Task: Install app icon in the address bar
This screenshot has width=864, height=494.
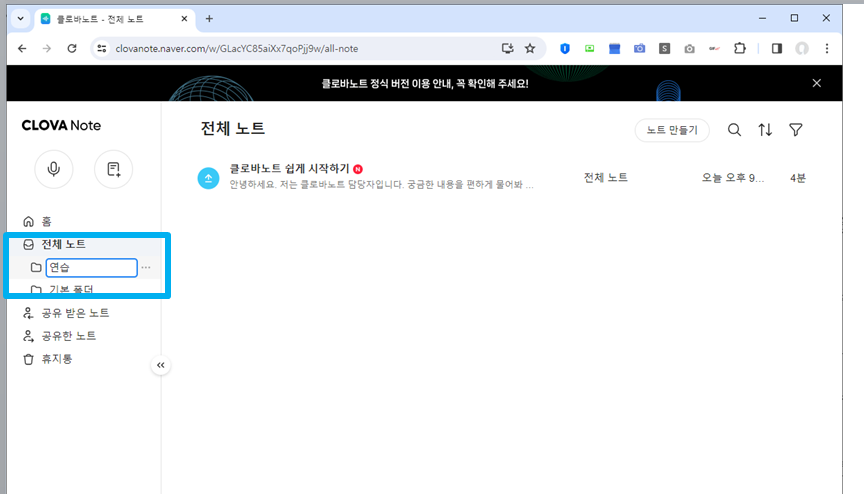Action: 507,48
